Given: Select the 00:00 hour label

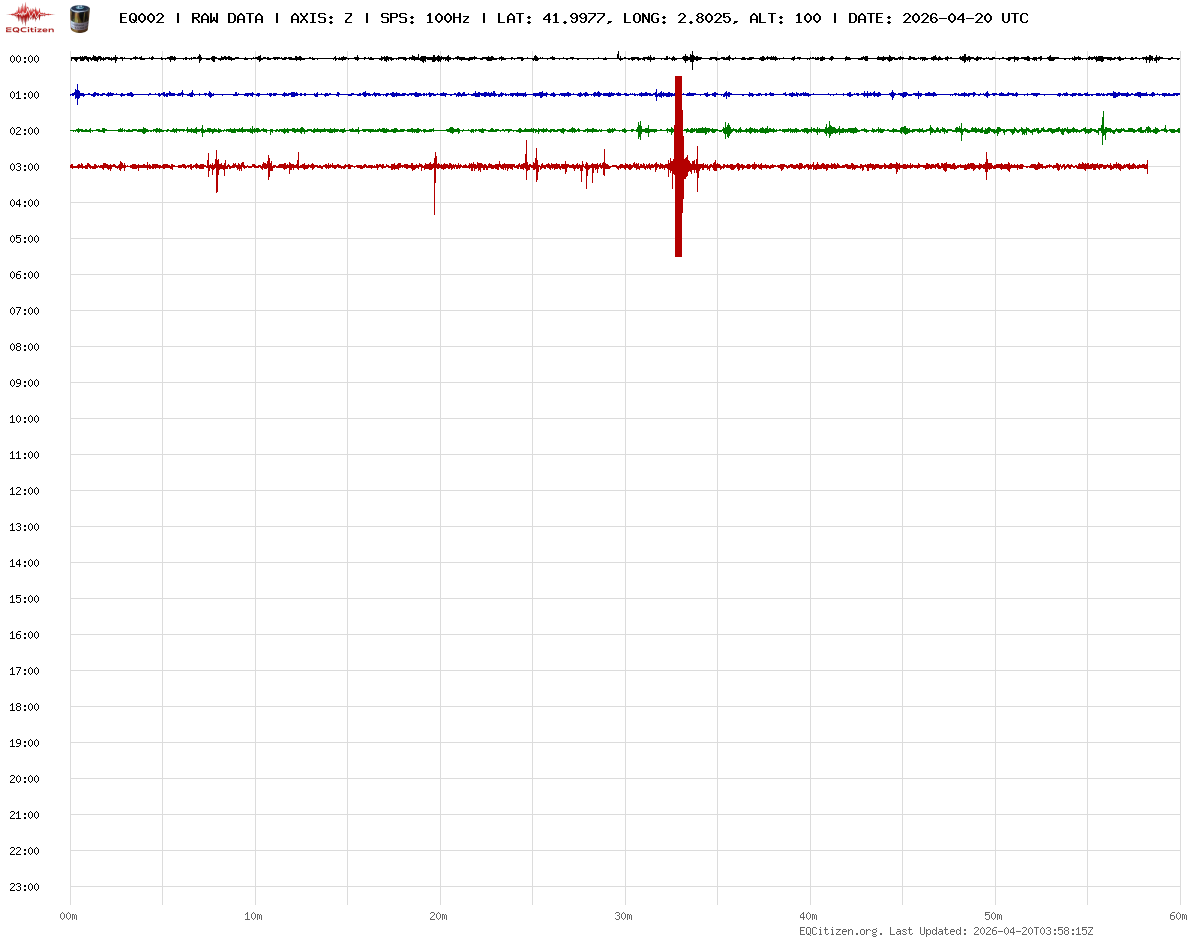Looking at the screenshot, I should pyautogui.click(x=24, y=59).
